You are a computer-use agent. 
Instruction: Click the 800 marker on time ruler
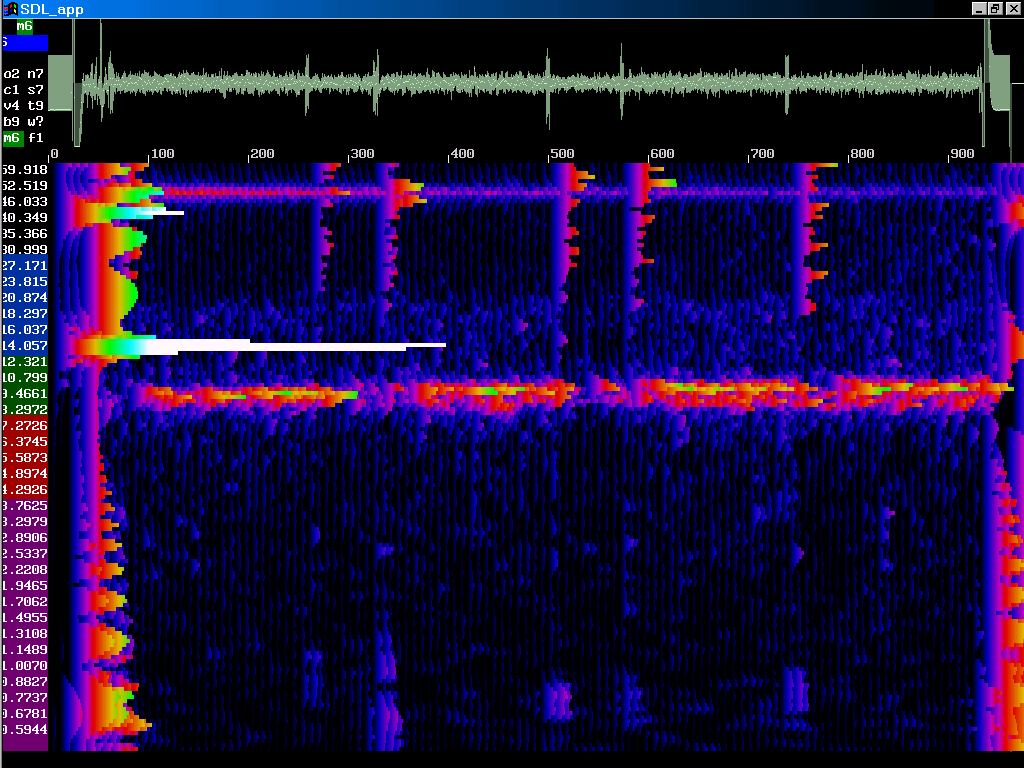tap(860, 154)
